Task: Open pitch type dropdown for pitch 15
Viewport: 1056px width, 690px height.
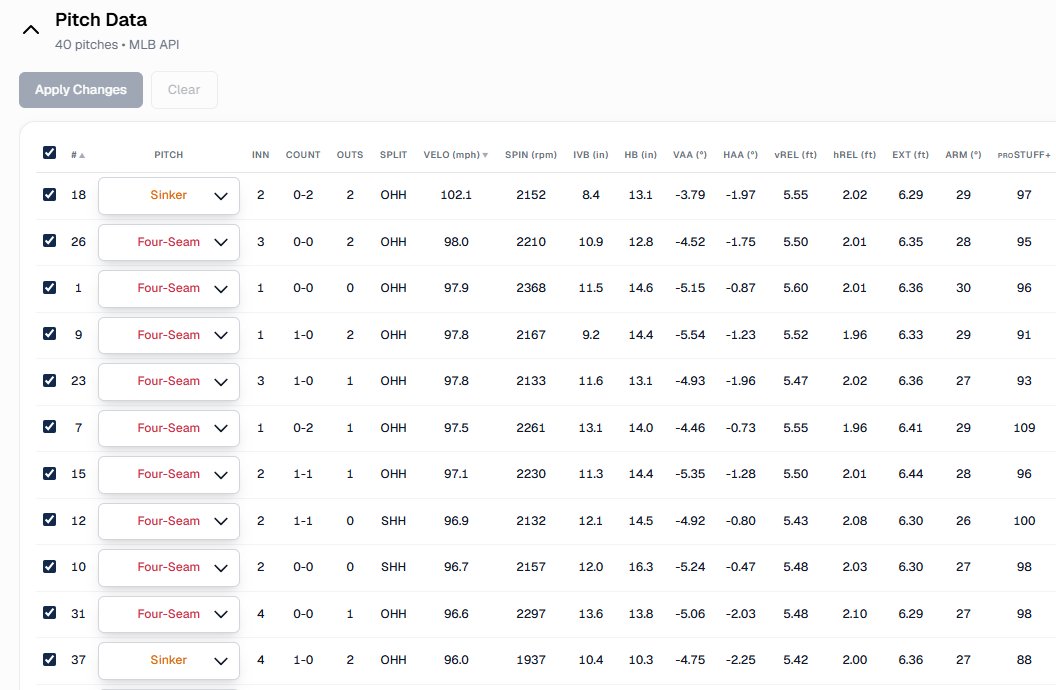Action: pyautogui.click(x=169, y=474)
